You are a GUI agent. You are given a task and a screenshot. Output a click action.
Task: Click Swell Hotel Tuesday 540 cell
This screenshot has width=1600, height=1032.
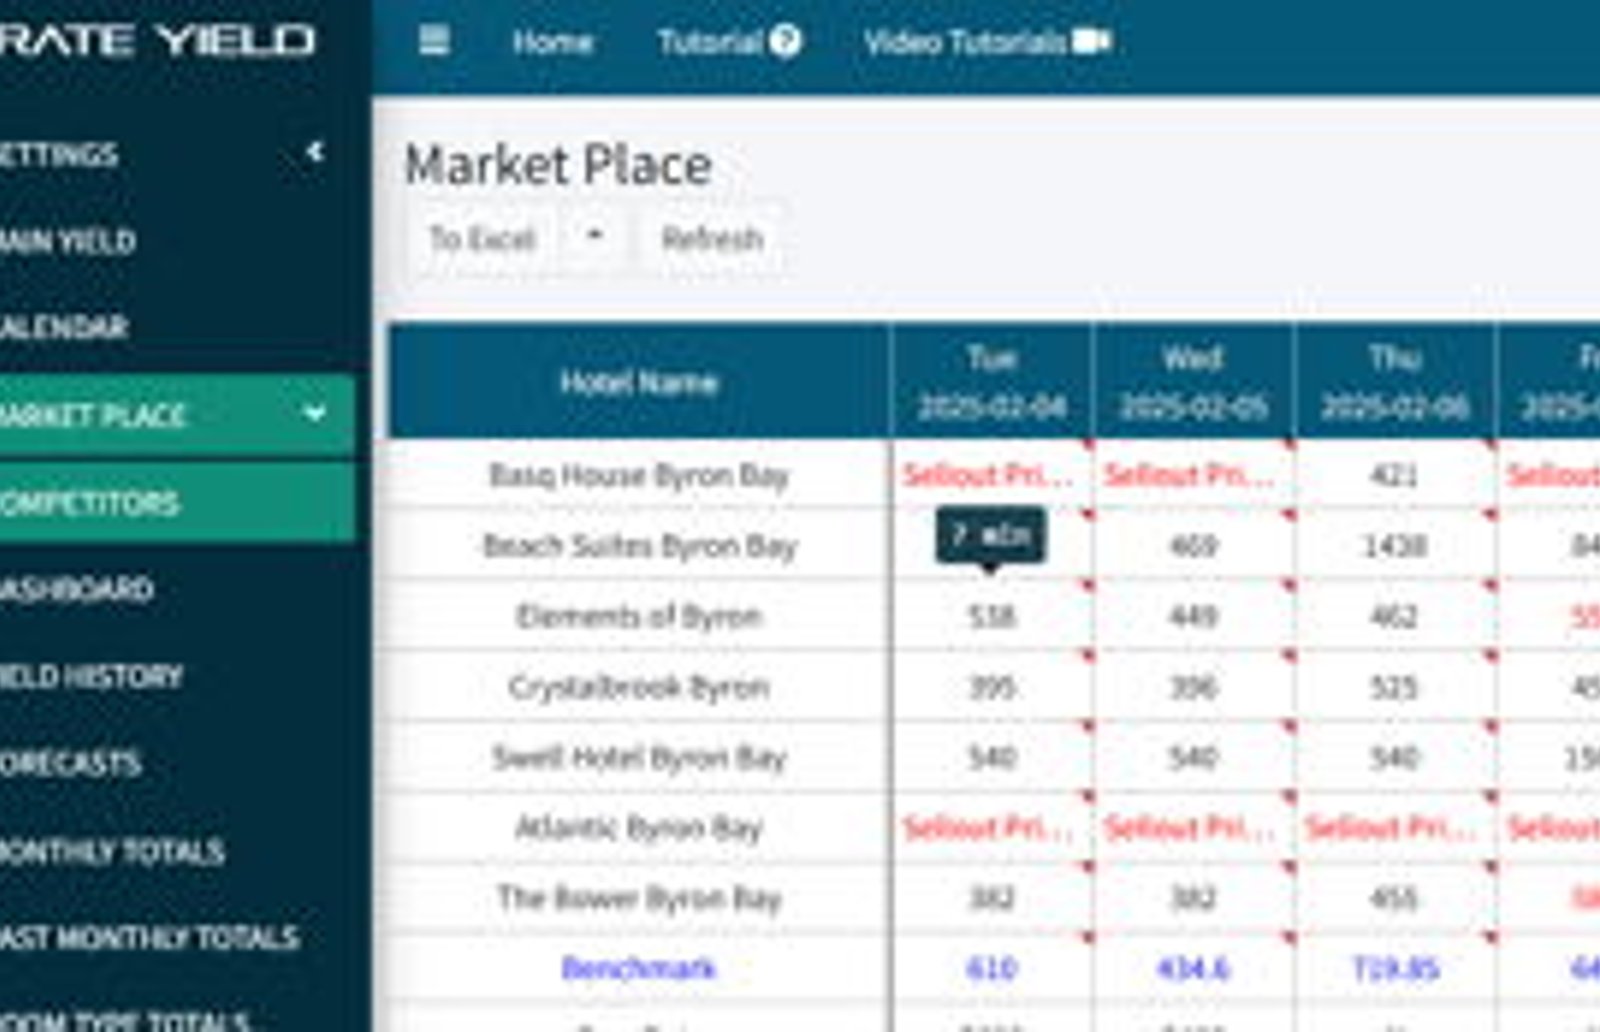click(x=992, y=757)
